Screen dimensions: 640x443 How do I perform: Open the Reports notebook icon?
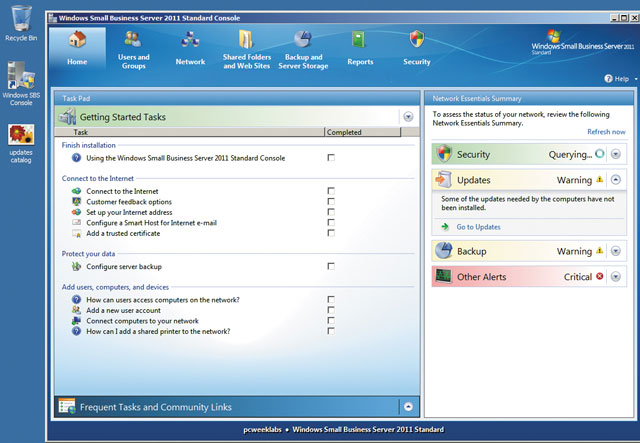(359, 40)
